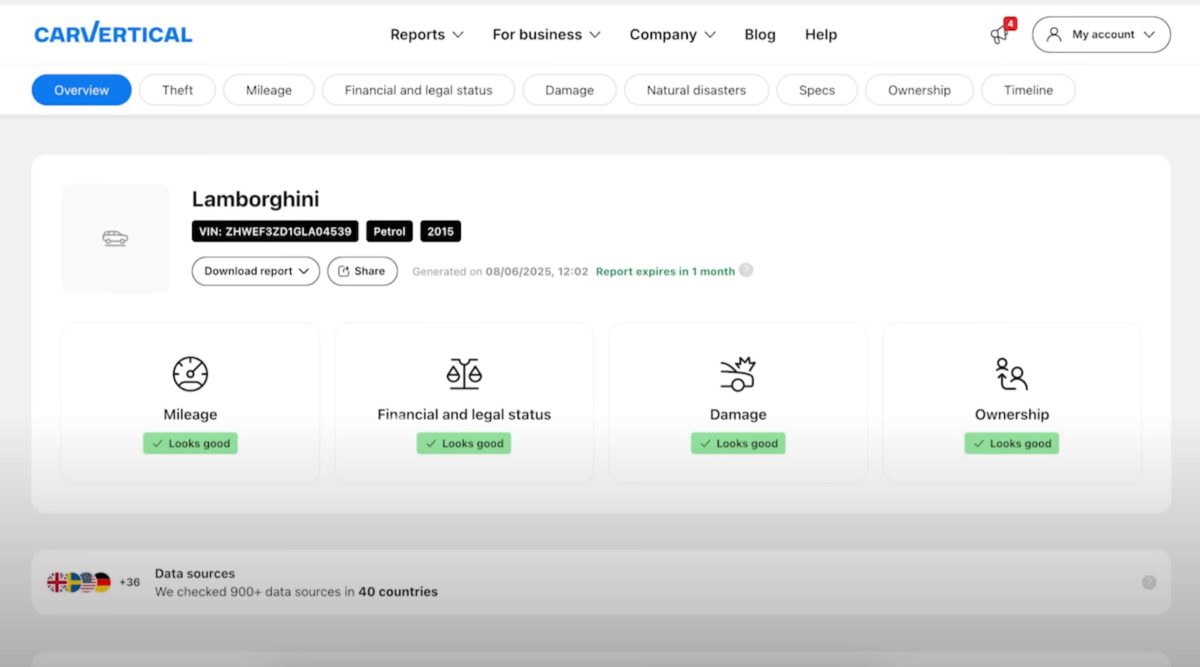Click the Financial and legal status Looks good badge

pyautogui.click(x=464, y=443)
